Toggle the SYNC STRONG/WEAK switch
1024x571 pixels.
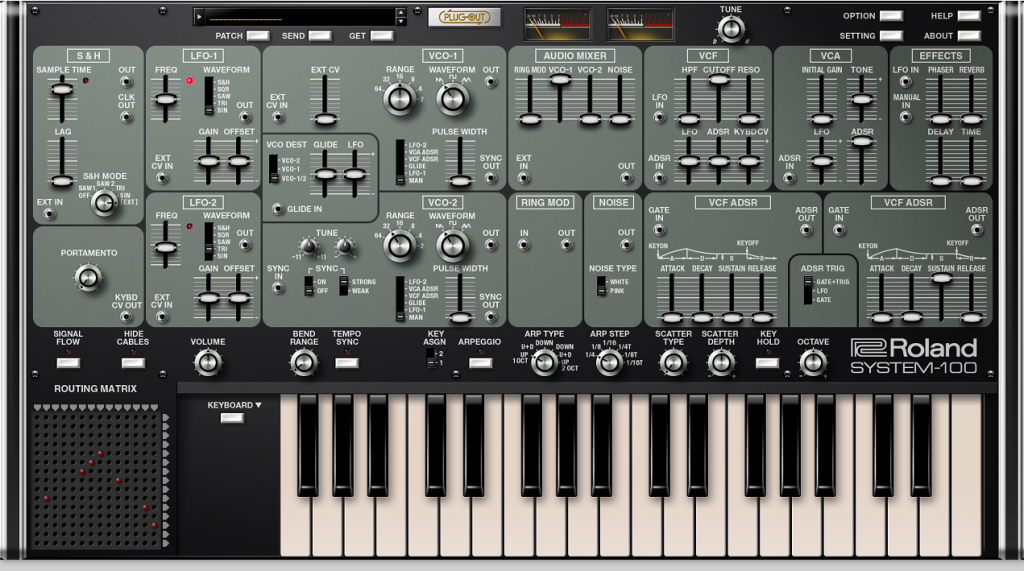click(x=344, y=286)
